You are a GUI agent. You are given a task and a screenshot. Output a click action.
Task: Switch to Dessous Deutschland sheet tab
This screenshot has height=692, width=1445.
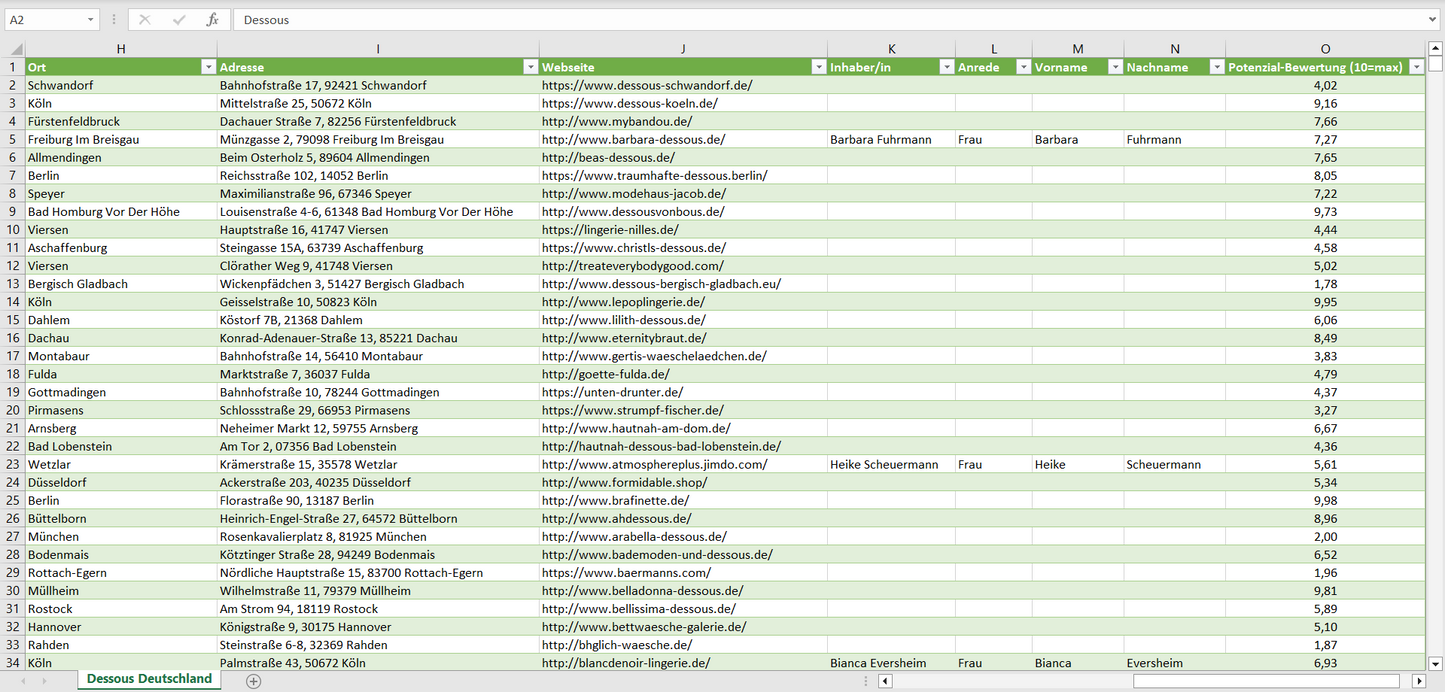click(x=149, y=679)
